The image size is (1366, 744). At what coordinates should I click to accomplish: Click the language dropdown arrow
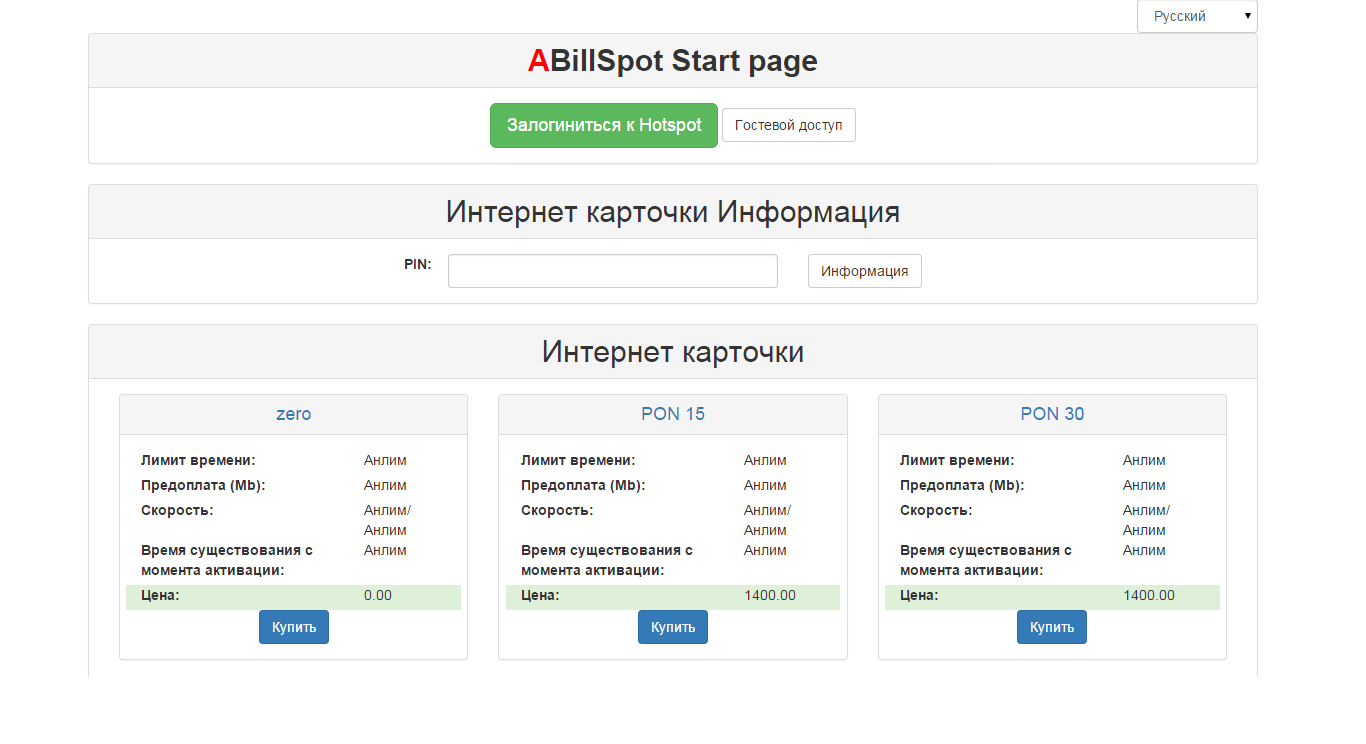[1247, 16]
